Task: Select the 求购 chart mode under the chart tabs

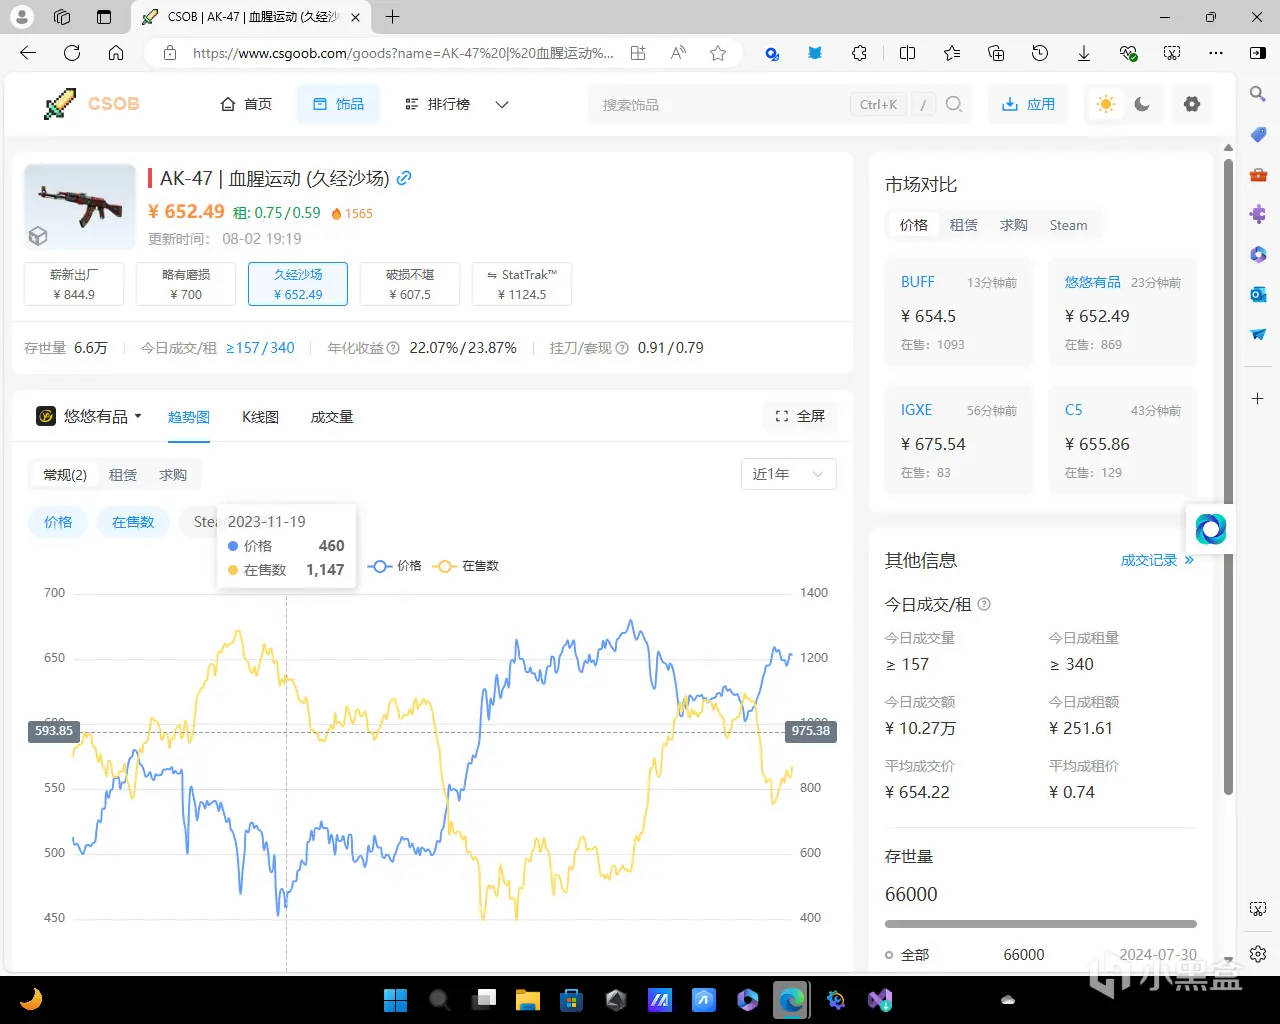Action: [x=173, y=475]
